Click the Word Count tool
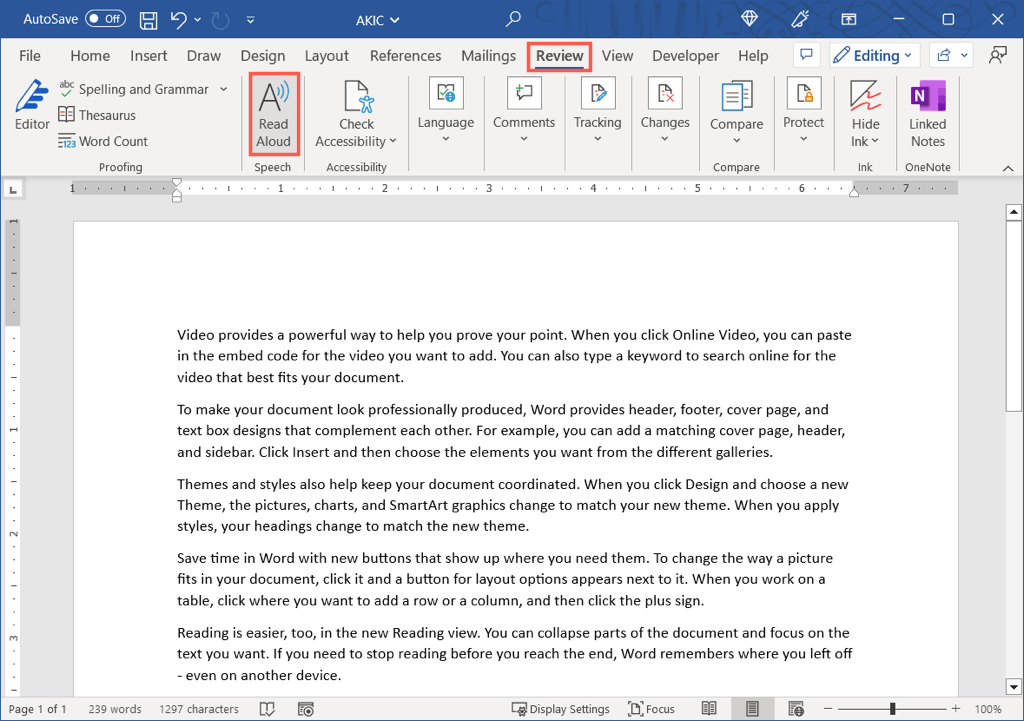The image size is (1024, 721). point(103,141)
